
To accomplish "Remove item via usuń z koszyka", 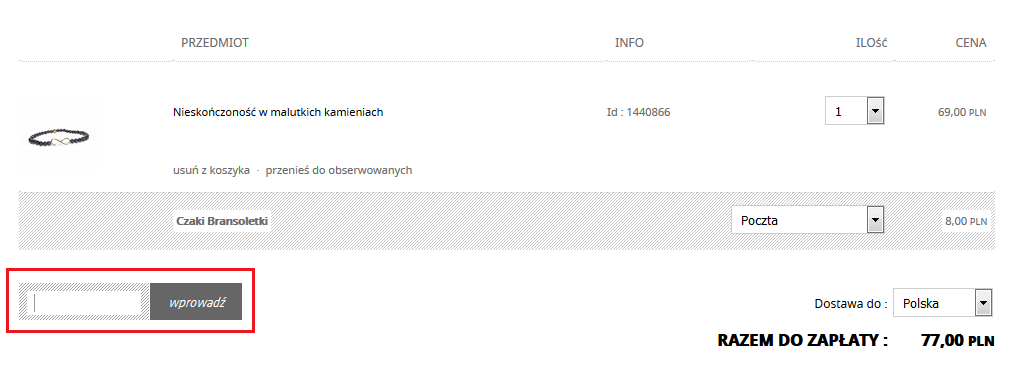I will point(211,170).
